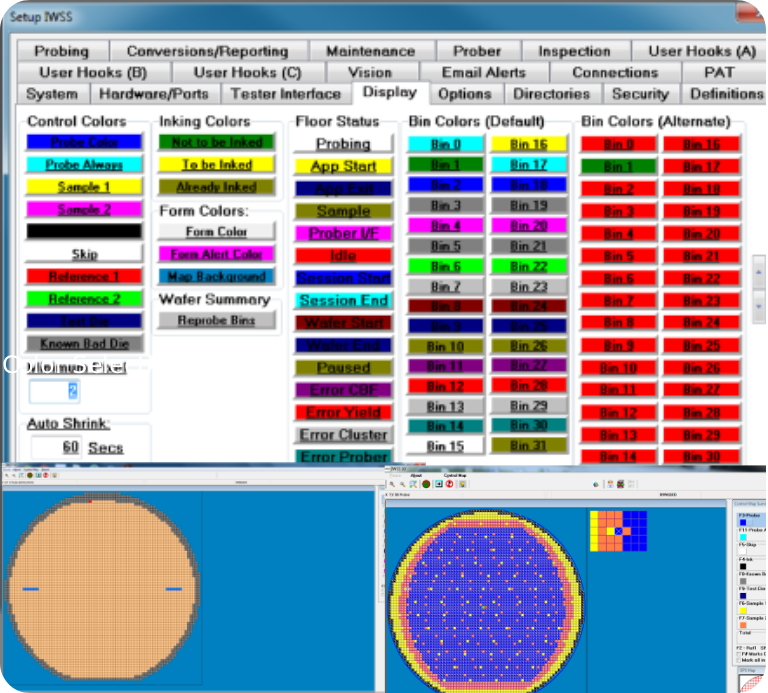Click dark red crossed icon in right toolbar

point(621,484)
